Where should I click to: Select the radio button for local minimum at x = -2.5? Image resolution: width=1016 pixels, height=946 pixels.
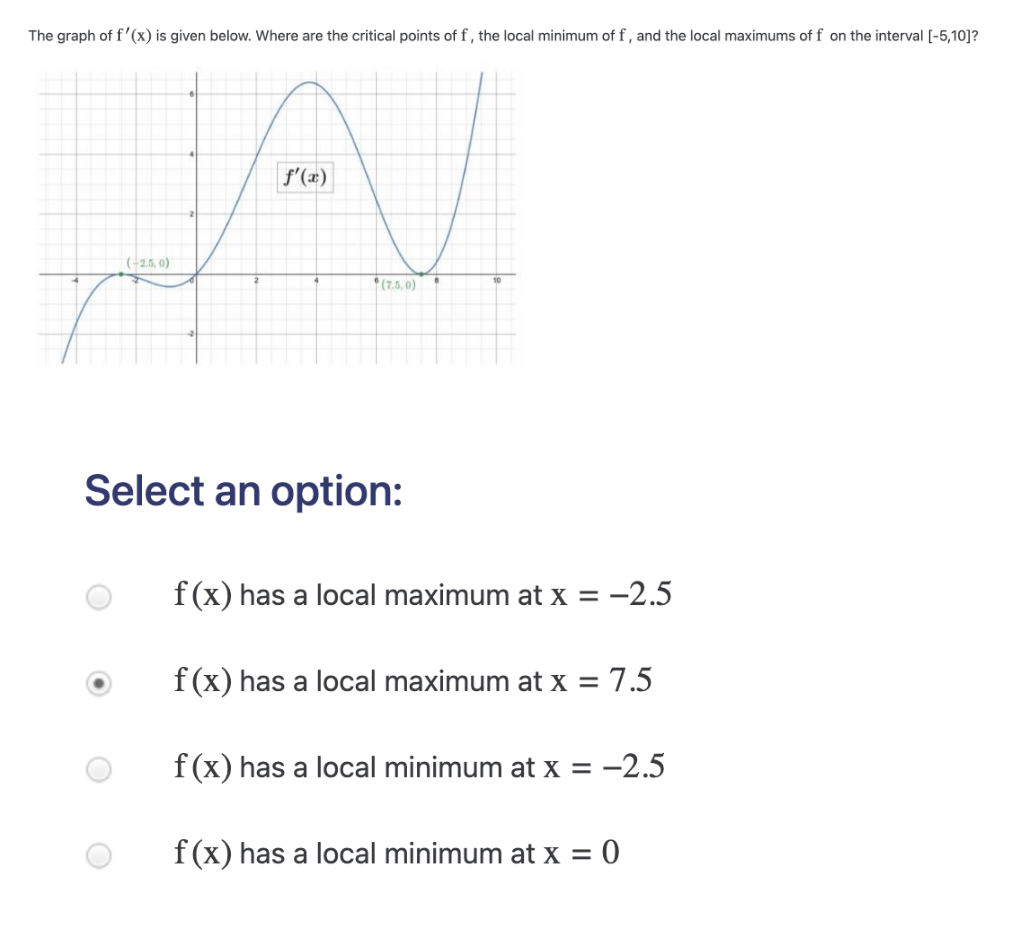tap(99, 768)
